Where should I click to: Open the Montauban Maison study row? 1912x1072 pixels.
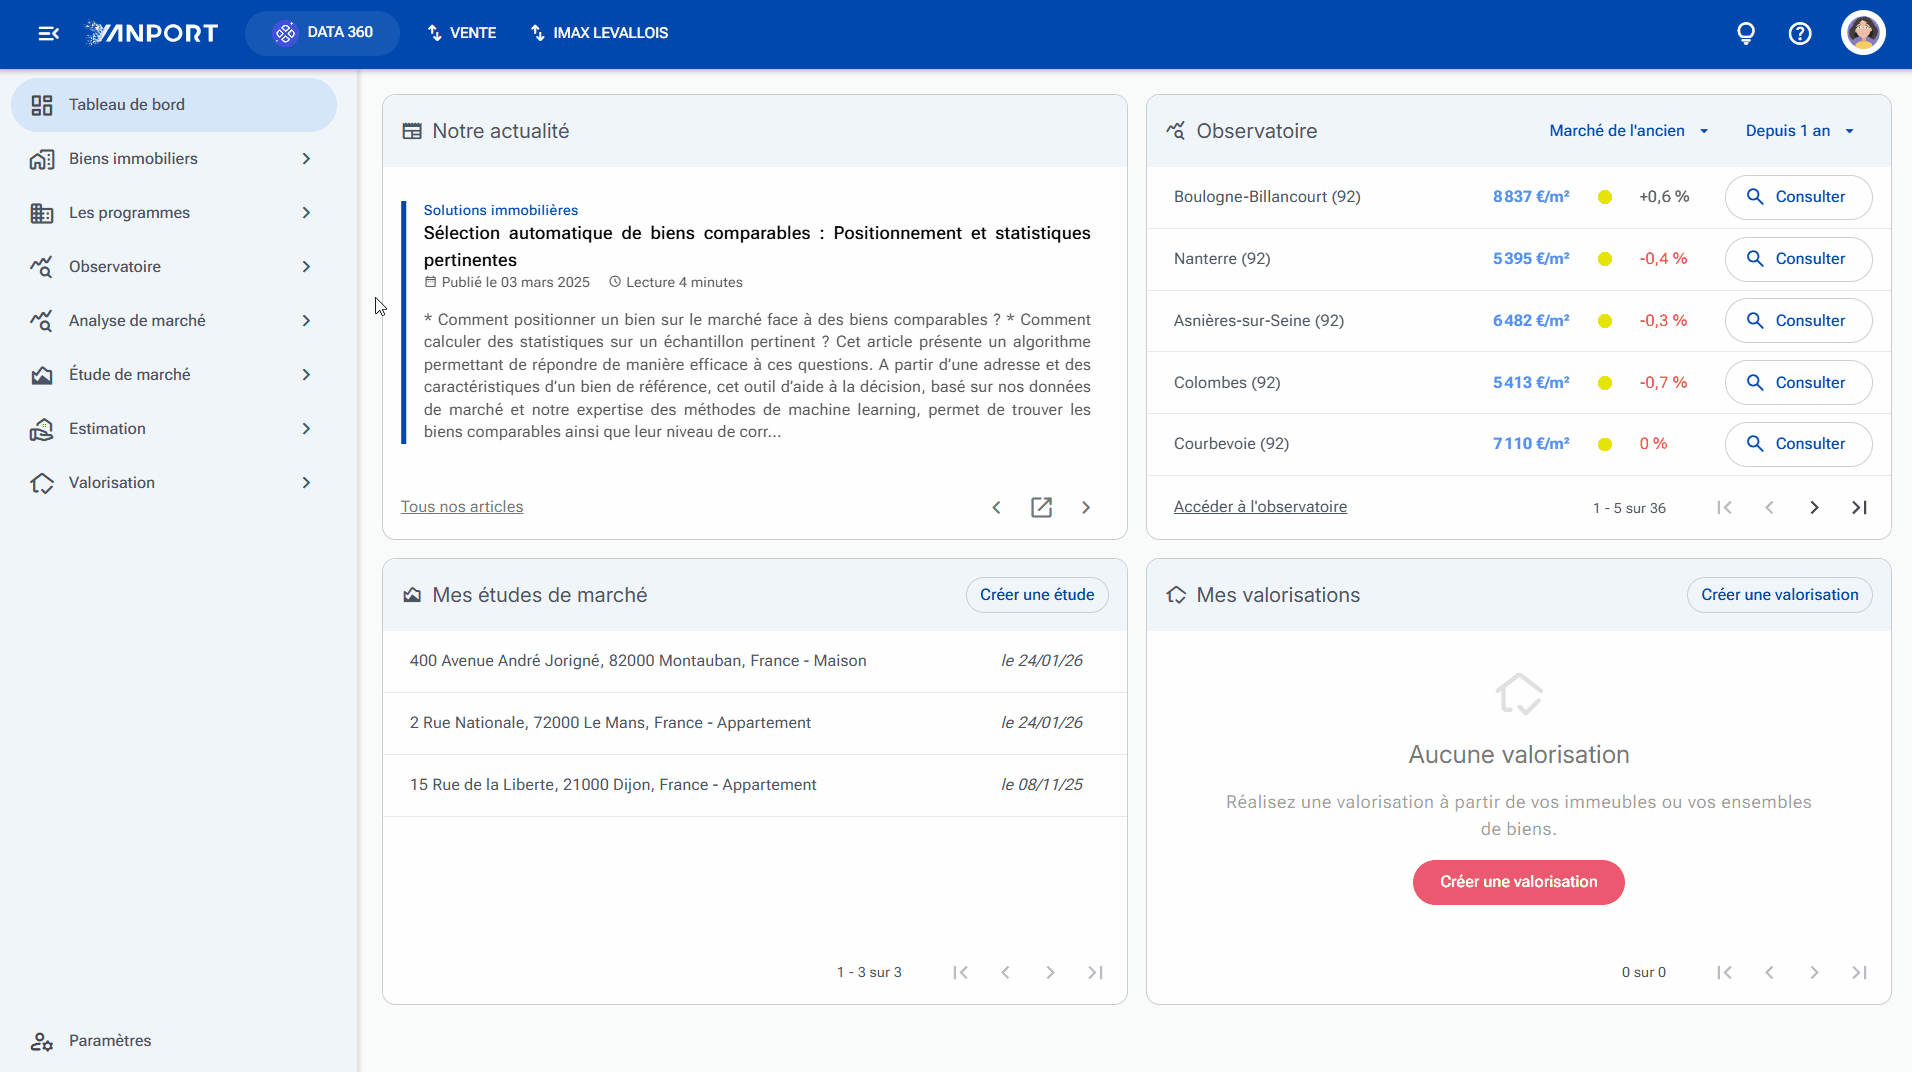(x=755, y=661)
